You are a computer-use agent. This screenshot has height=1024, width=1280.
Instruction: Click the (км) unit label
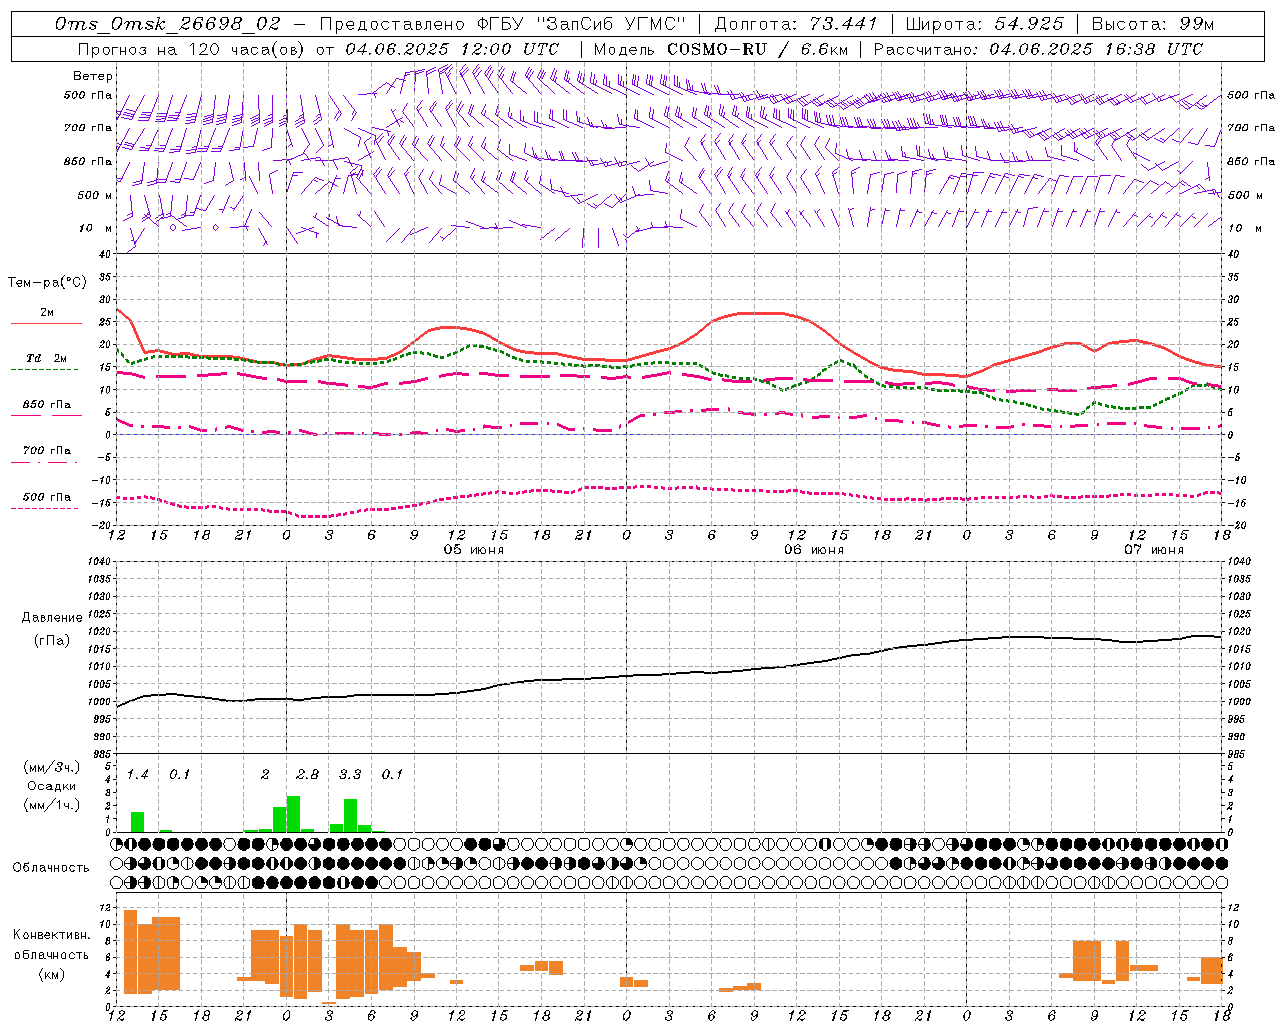tap(52, 974)
